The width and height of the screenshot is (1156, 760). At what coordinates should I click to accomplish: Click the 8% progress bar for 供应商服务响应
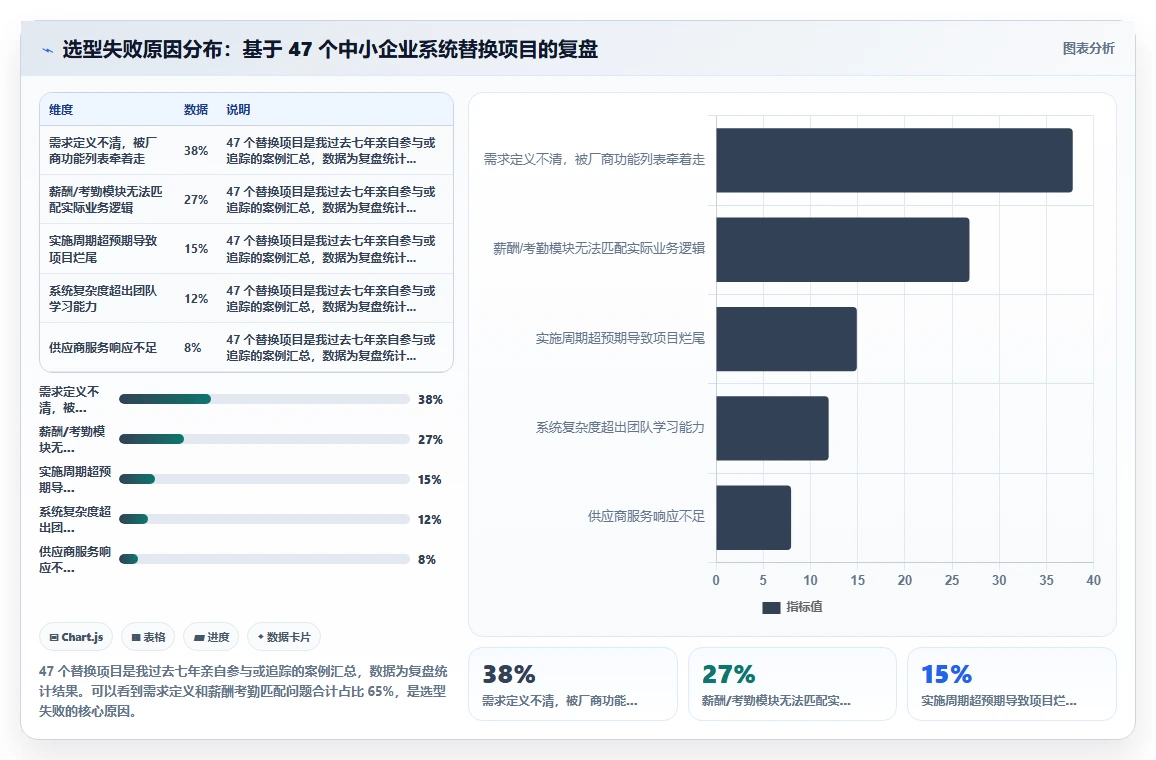pyautogui.click(x=264, y=559)
